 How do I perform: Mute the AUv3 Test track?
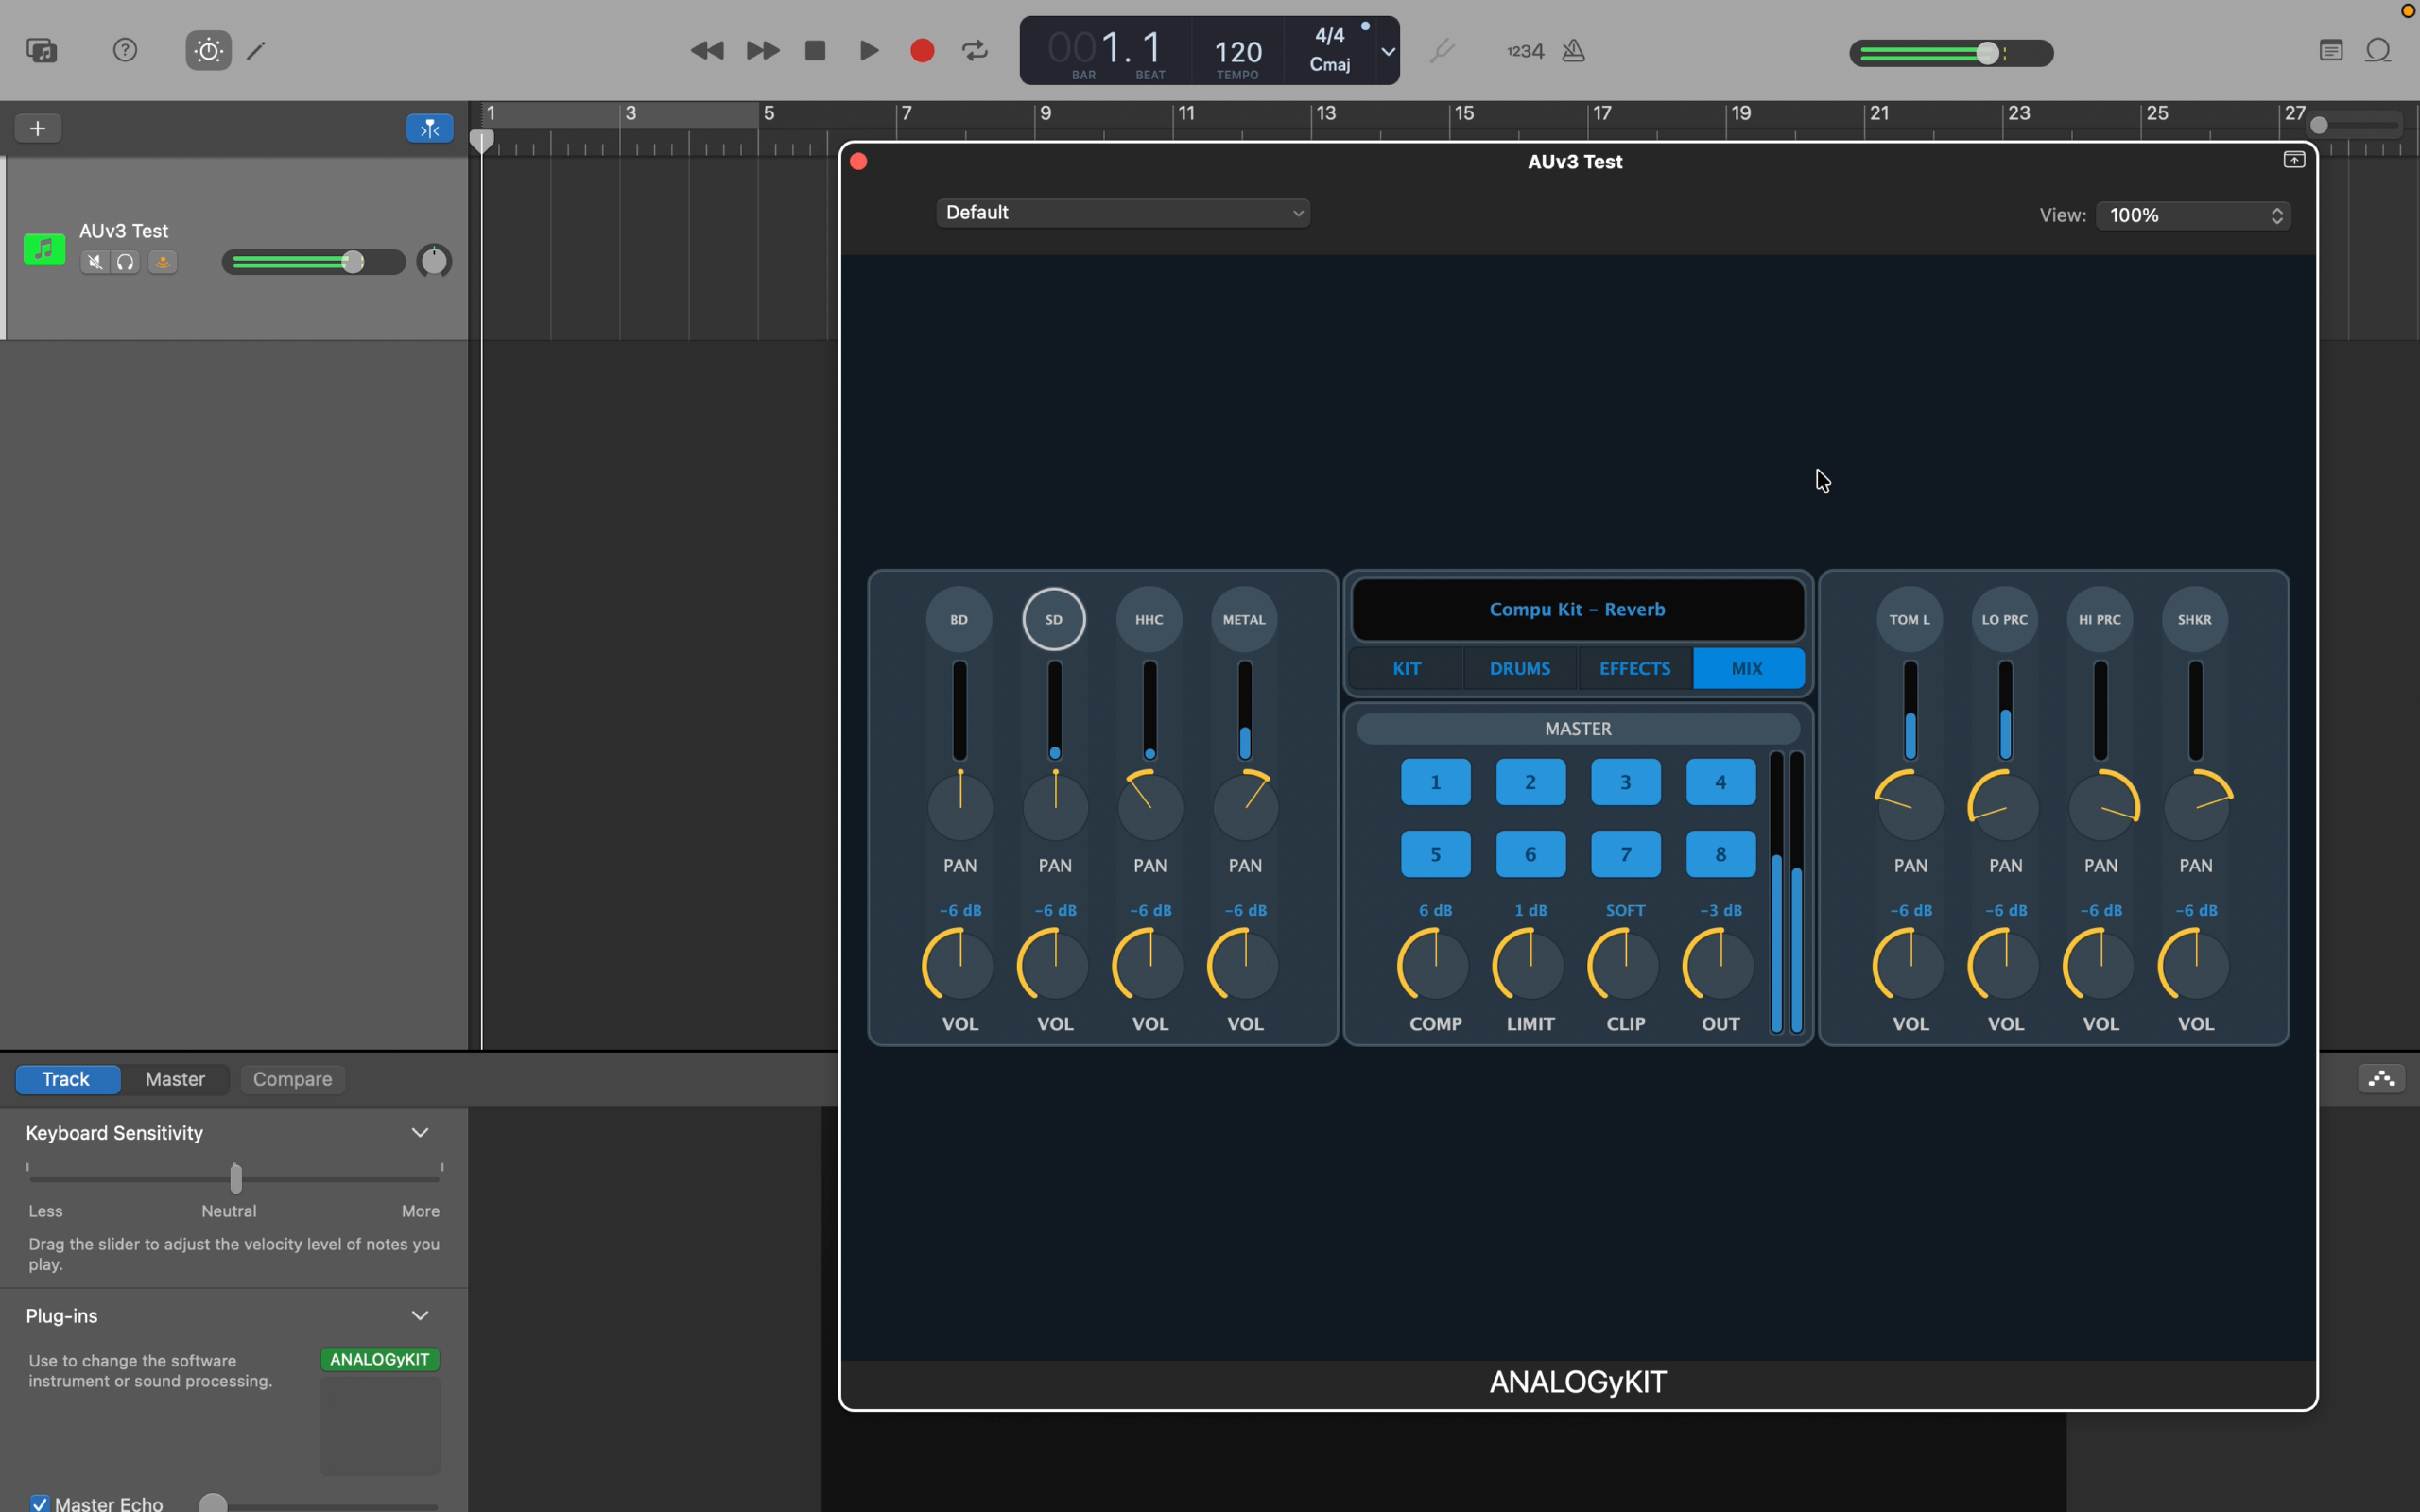[95, 262]
